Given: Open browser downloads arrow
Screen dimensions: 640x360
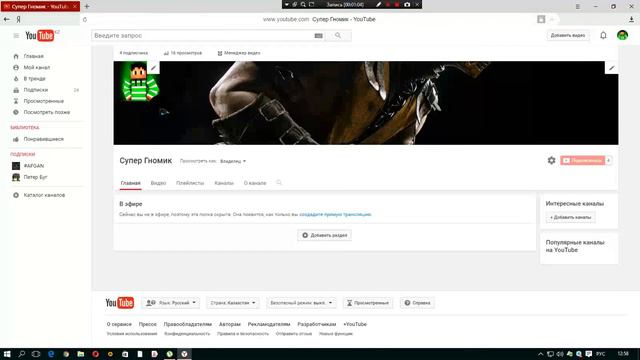Looking at the screenshot, I should 631,19.
